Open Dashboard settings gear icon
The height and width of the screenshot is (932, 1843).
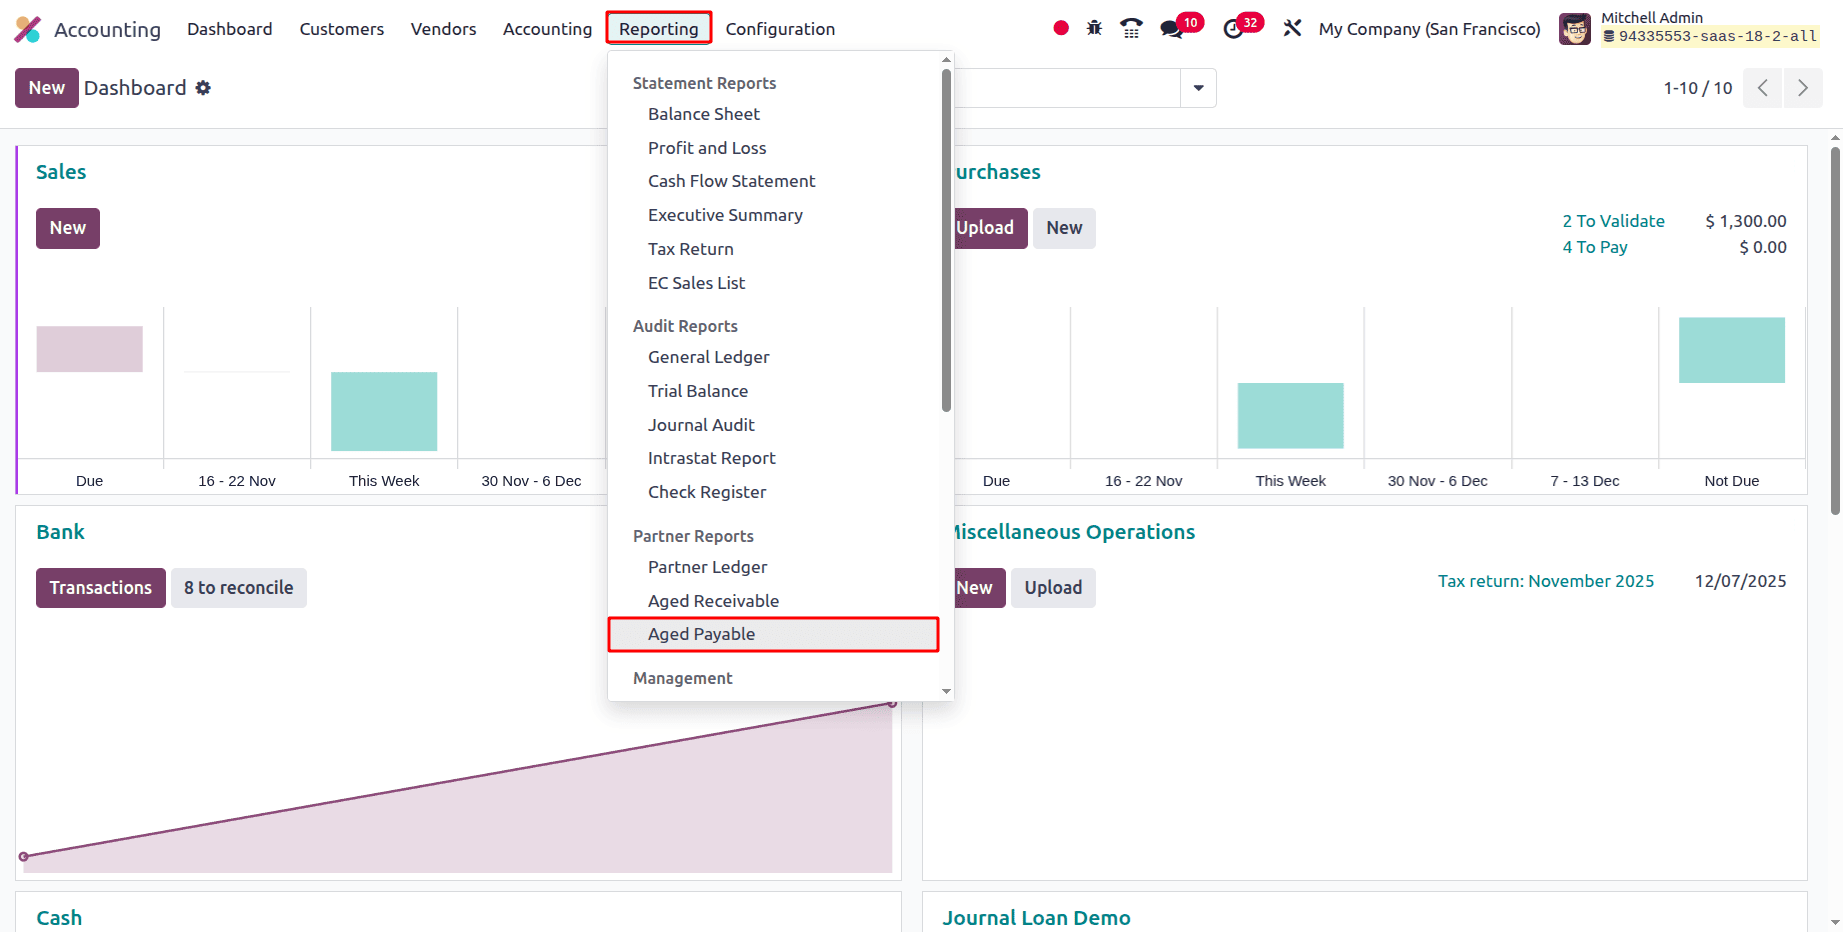203,88
